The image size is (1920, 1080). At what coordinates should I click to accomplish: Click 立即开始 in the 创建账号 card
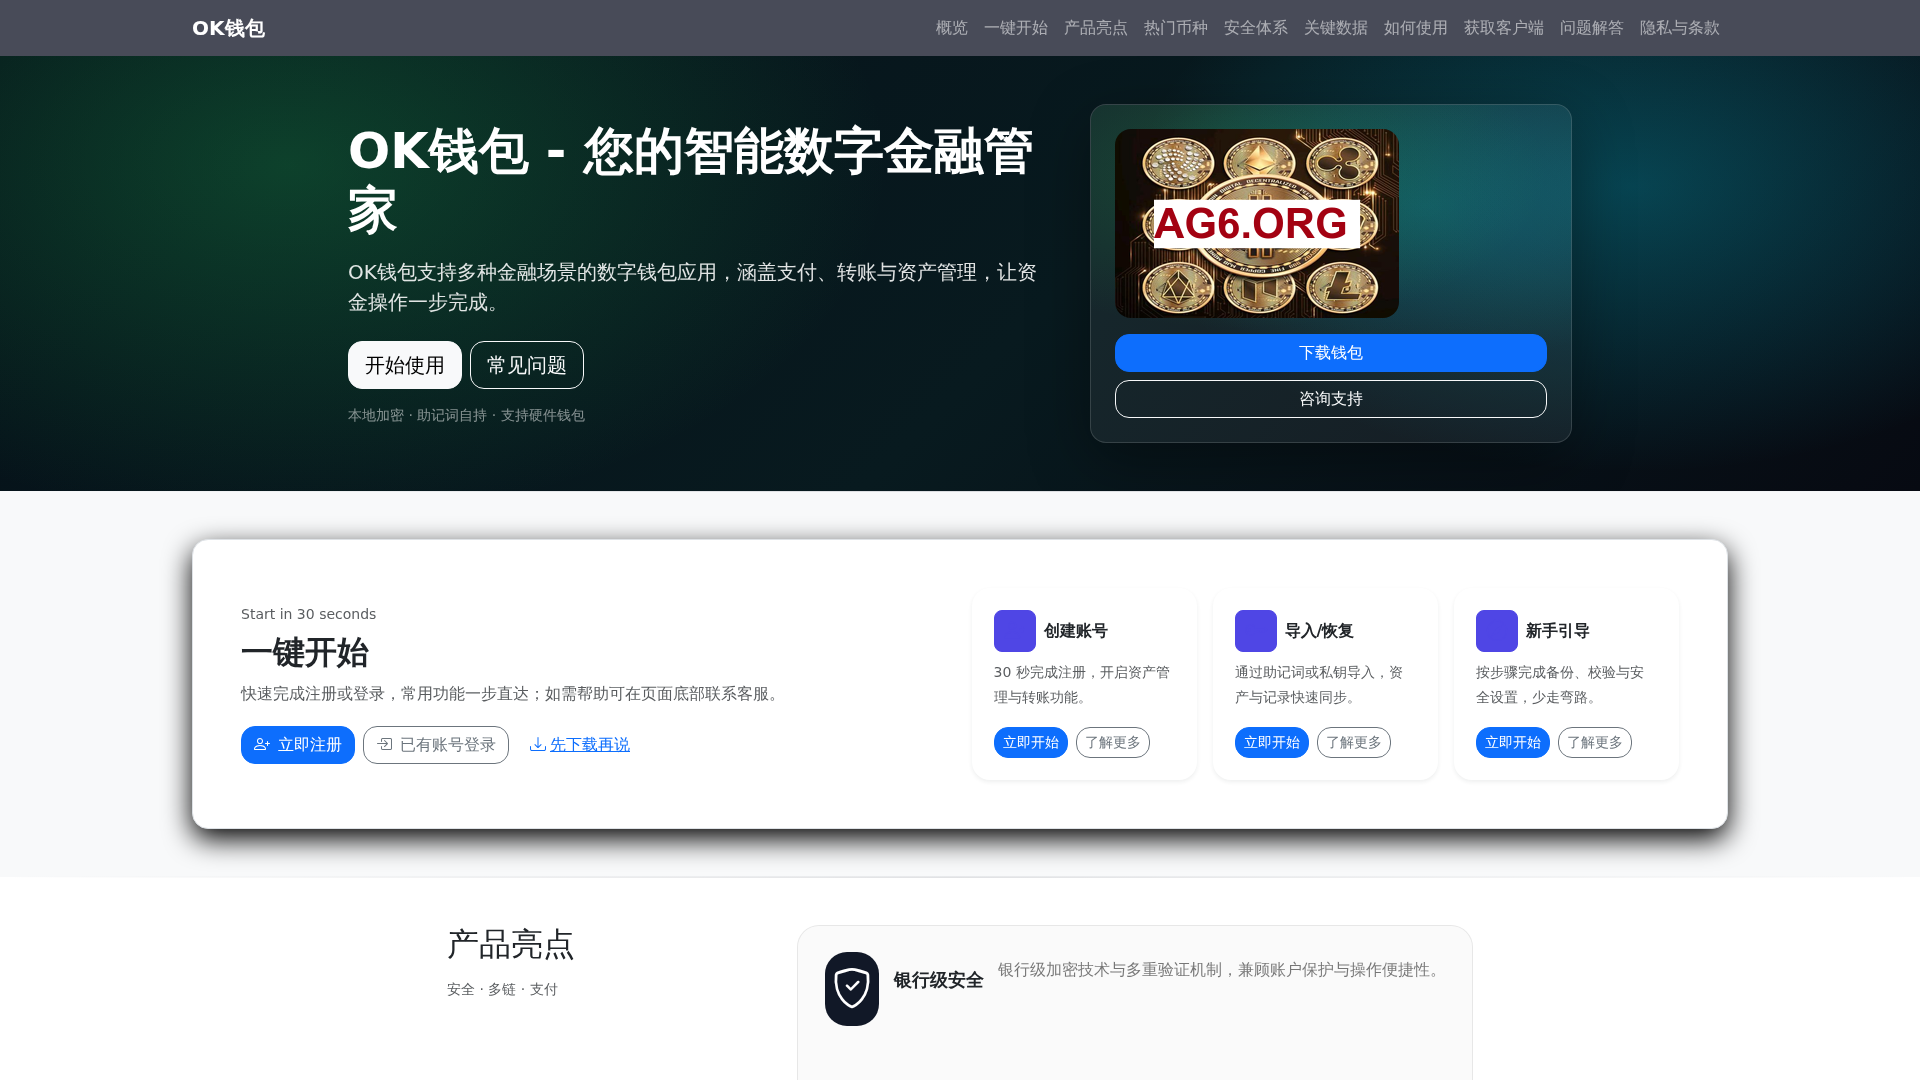[1031, 743]
